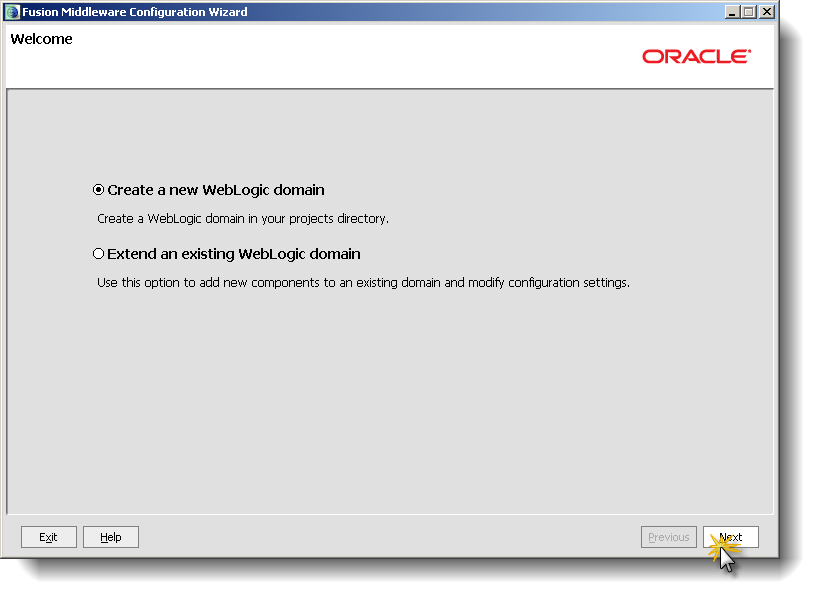Open Help for the Configuration Wizard
The height and width of the screenshot is (599, 820).
click(110, 537)
